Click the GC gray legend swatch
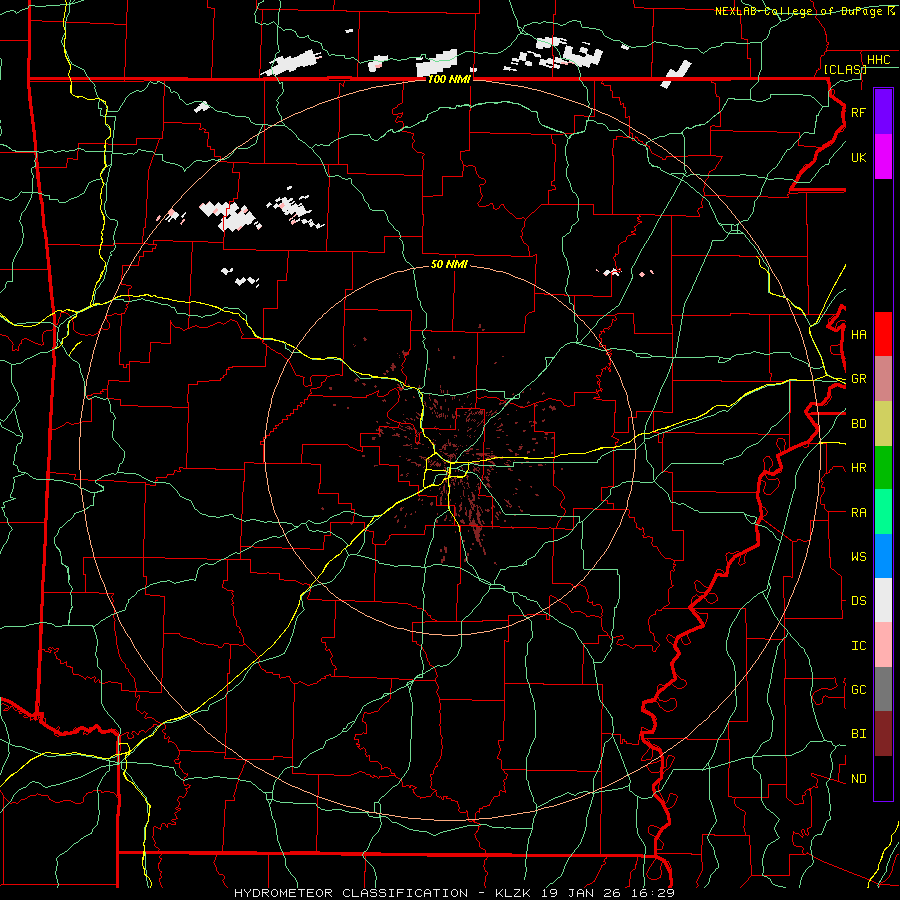Image resolution: width=900 pixels, height=900 pixels. (883, 689)
